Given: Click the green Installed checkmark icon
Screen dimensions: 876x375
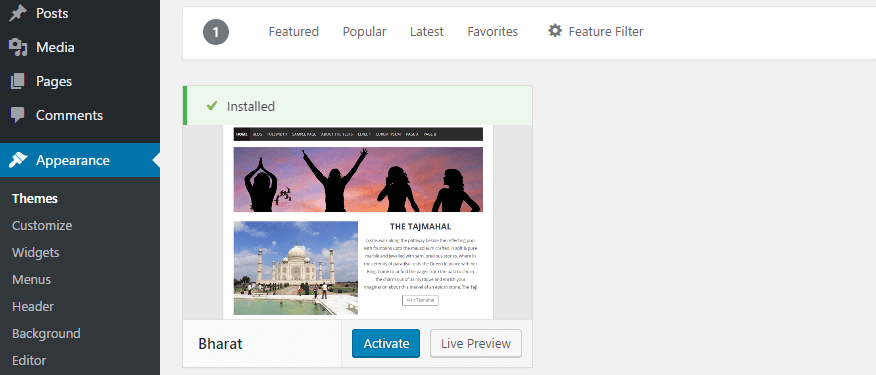Looking at the screenshot, I should [x=212, y=106].
